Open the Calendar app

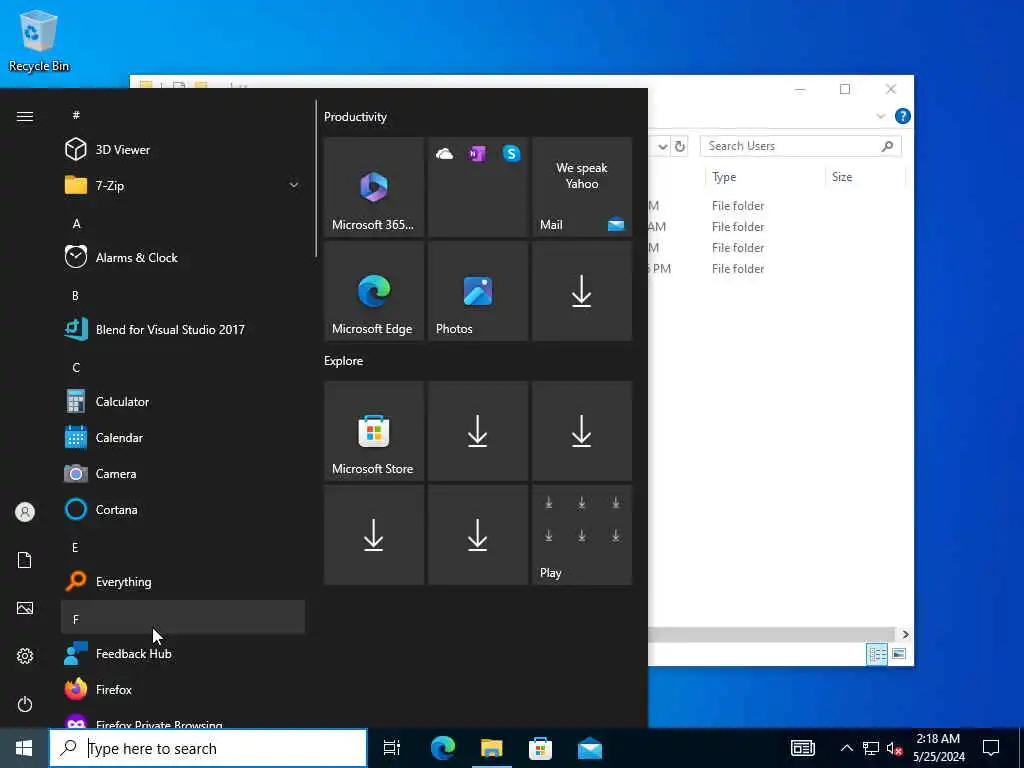point(183,437)
